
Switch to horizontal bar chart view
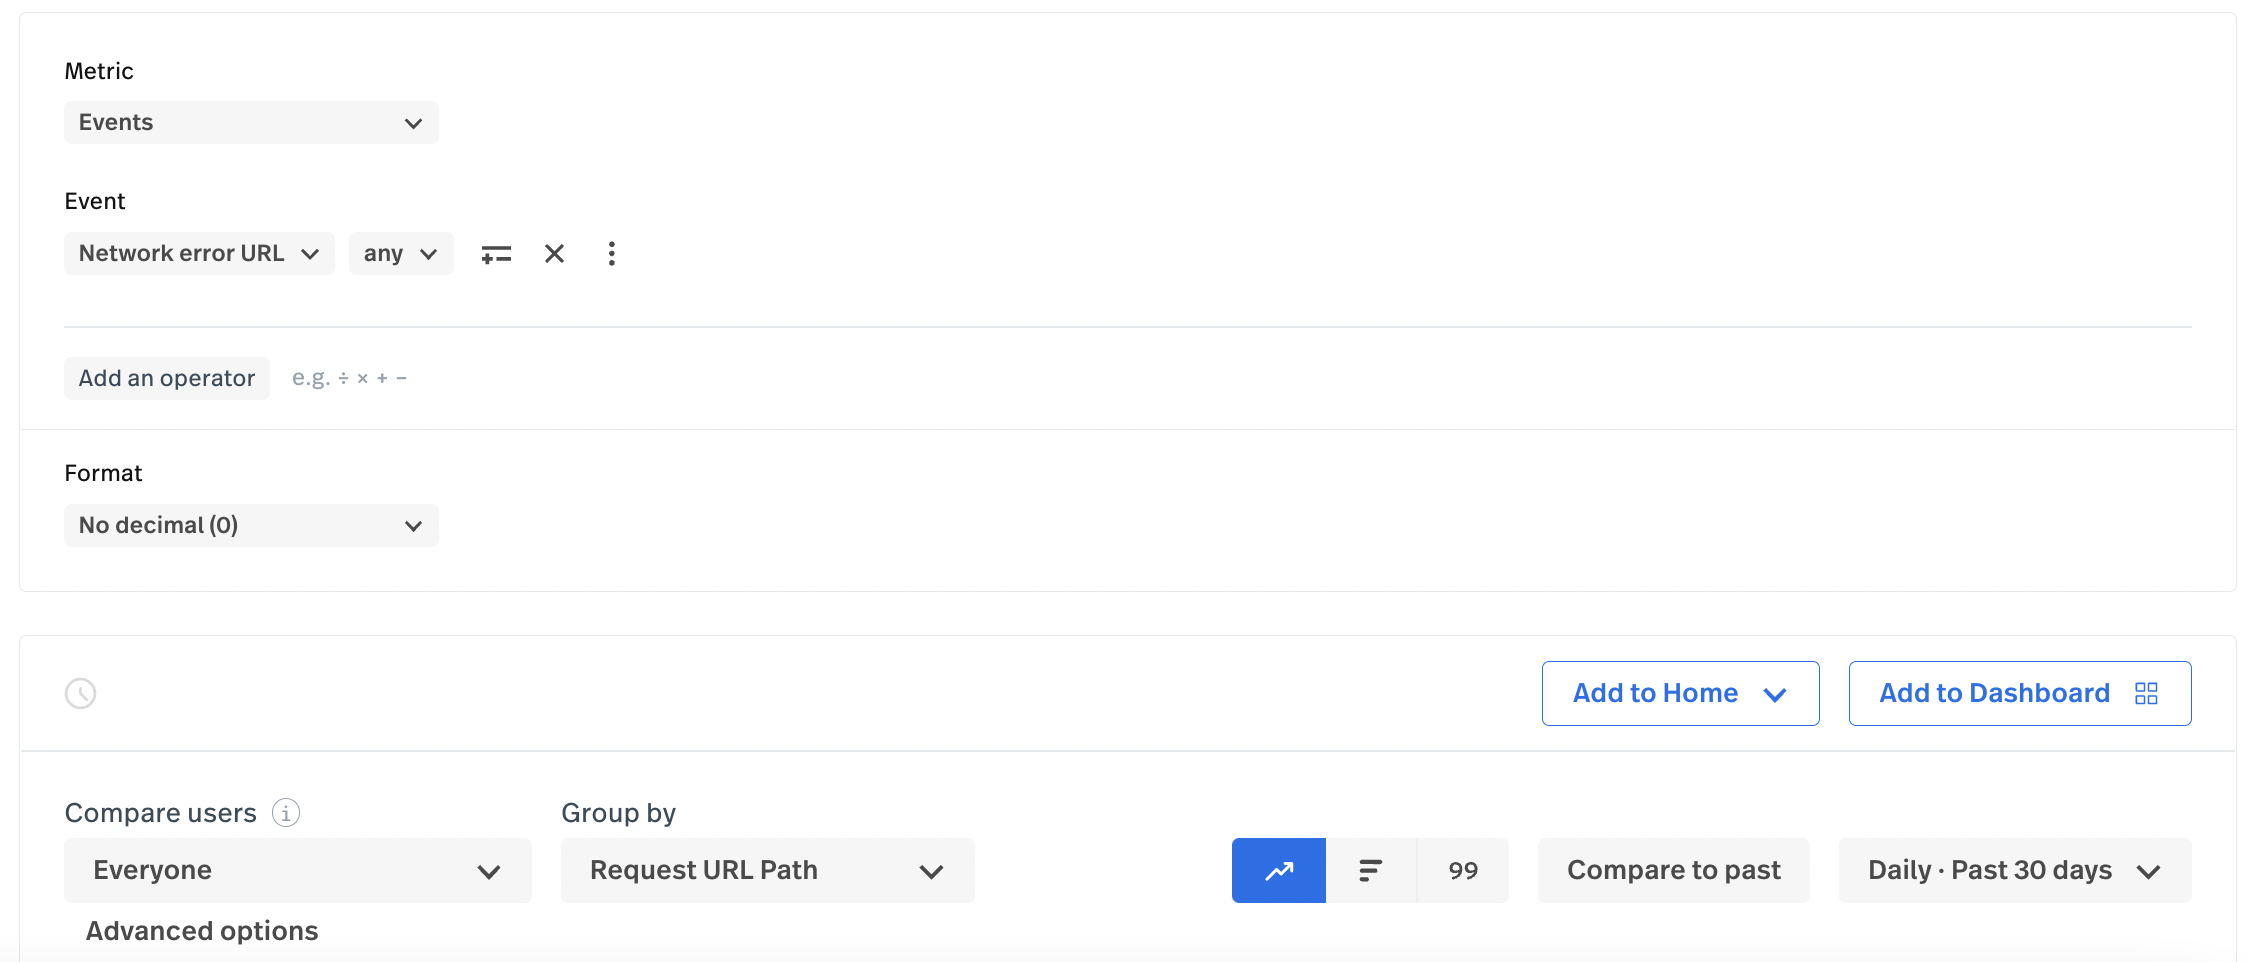[1370, 871]
